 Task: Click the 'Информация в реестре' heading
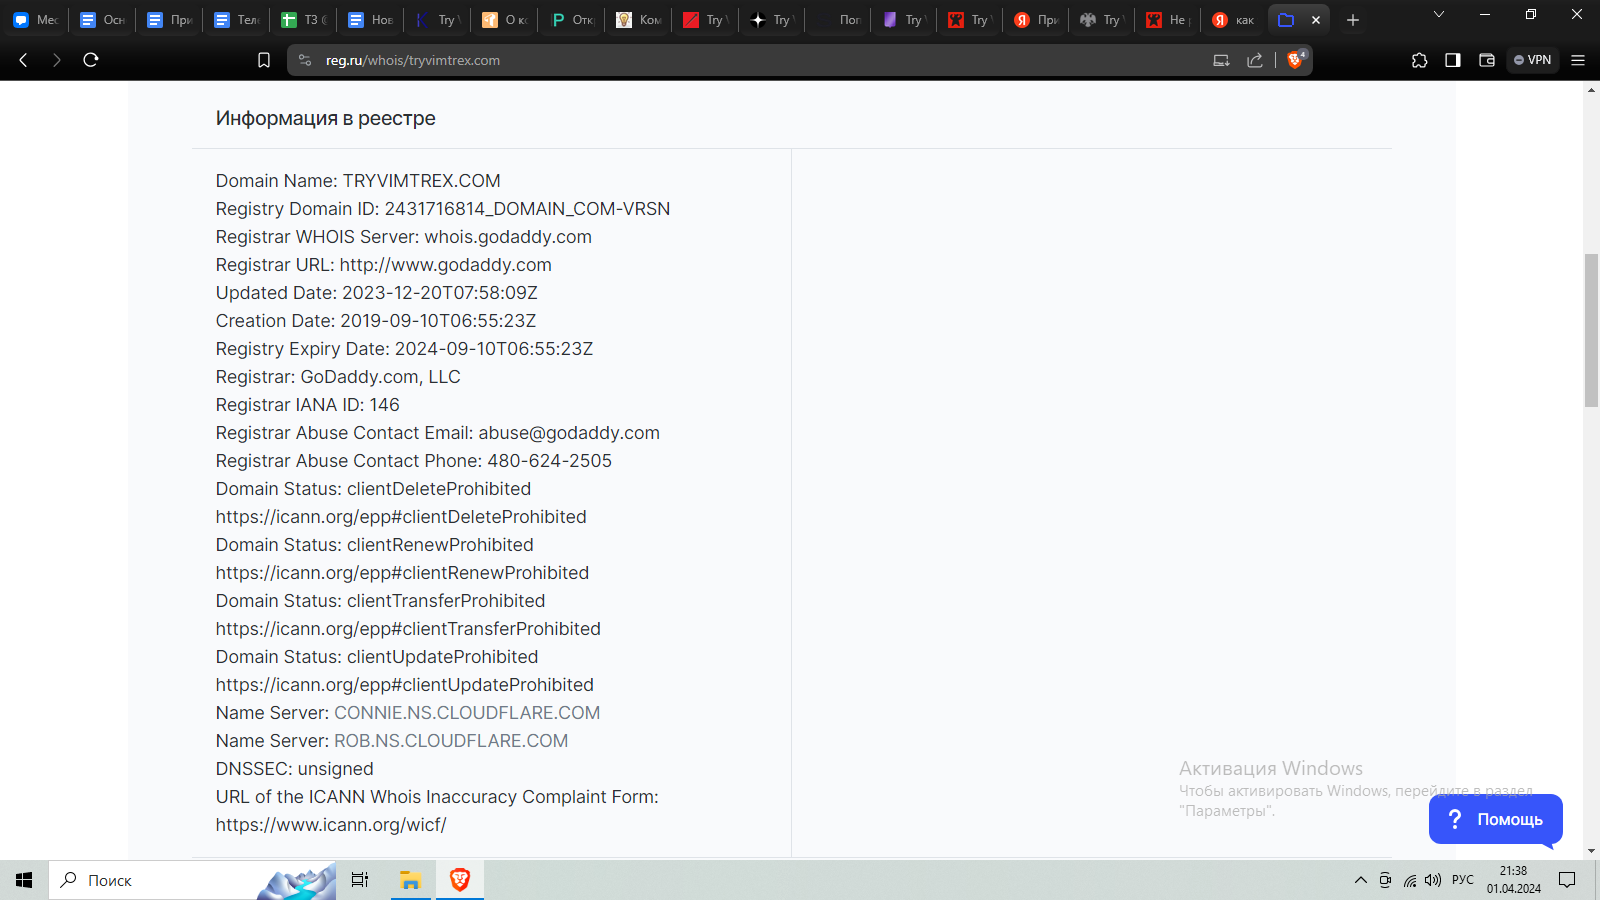[326, 118]
